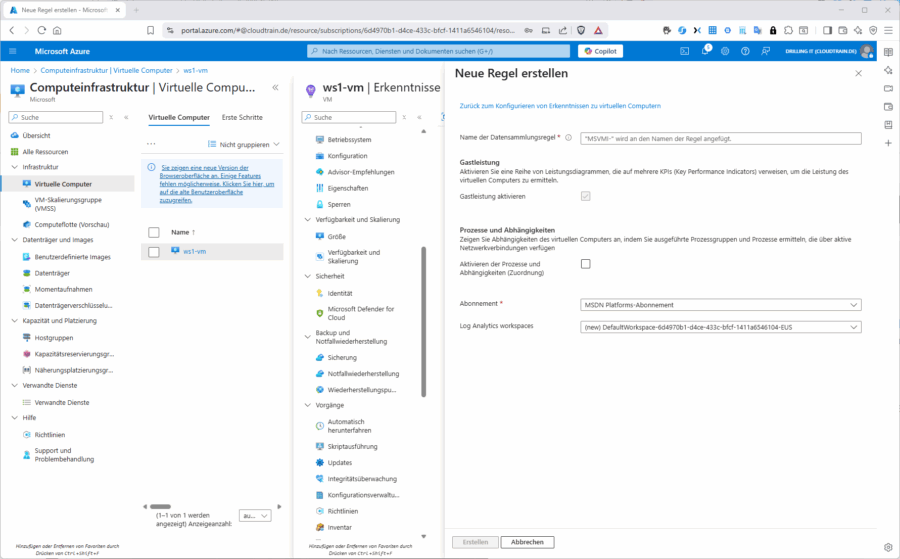
Task: Click the ws1-vm menu vertical scrollbar thumb
Action: [x=424, y=321]
